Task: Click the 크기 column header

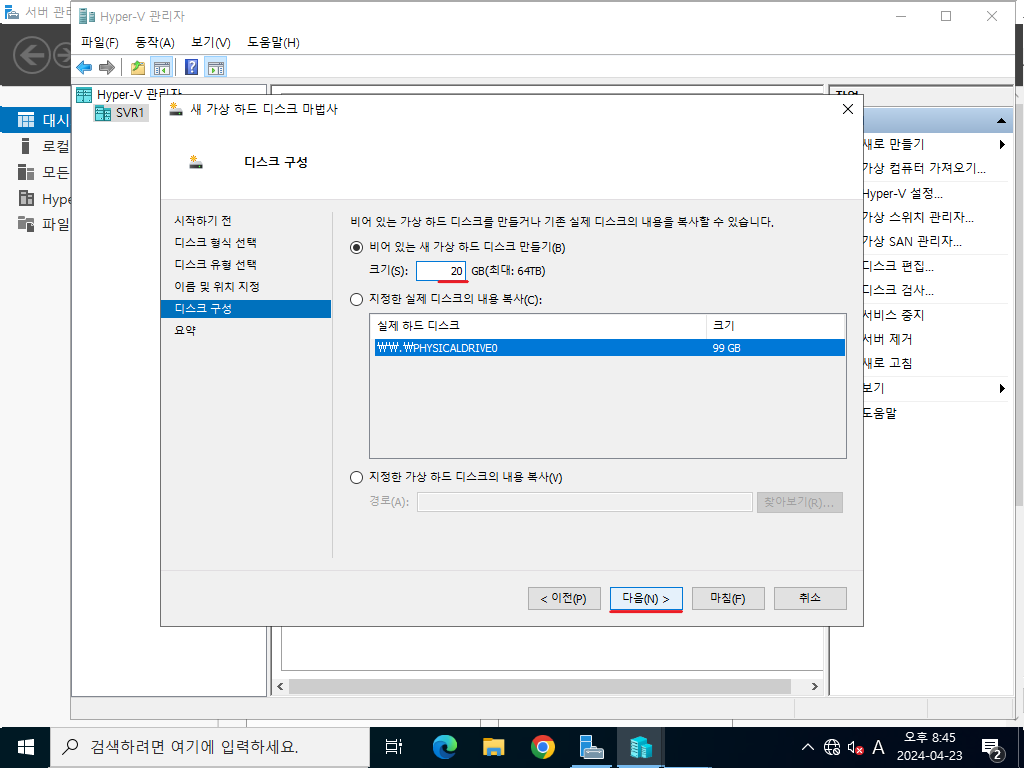Action: [x=776, y=325]
